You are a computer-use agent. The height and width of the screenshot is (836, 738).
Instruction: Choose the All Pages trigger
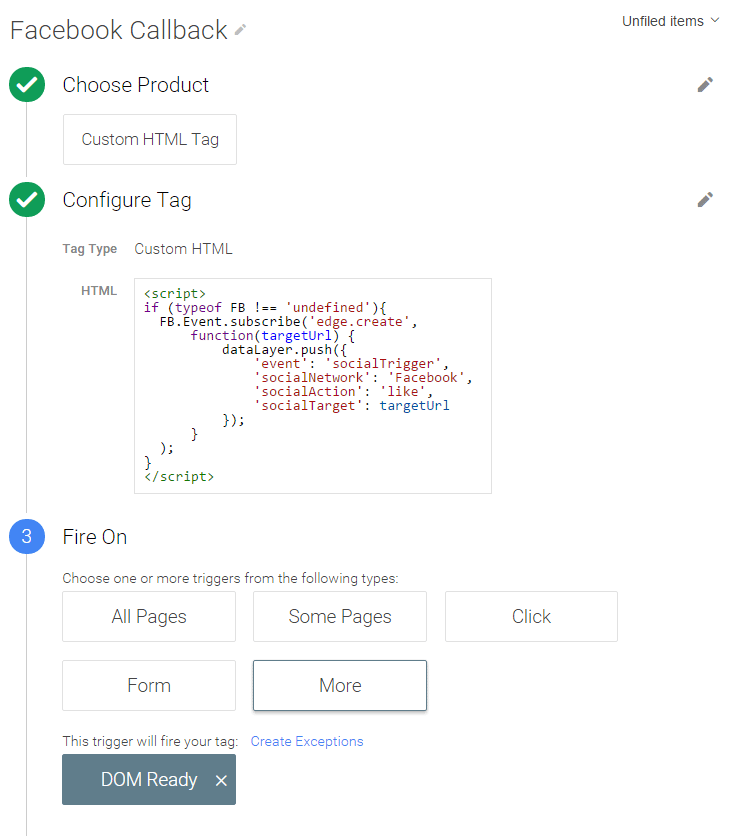click(149, 616)
